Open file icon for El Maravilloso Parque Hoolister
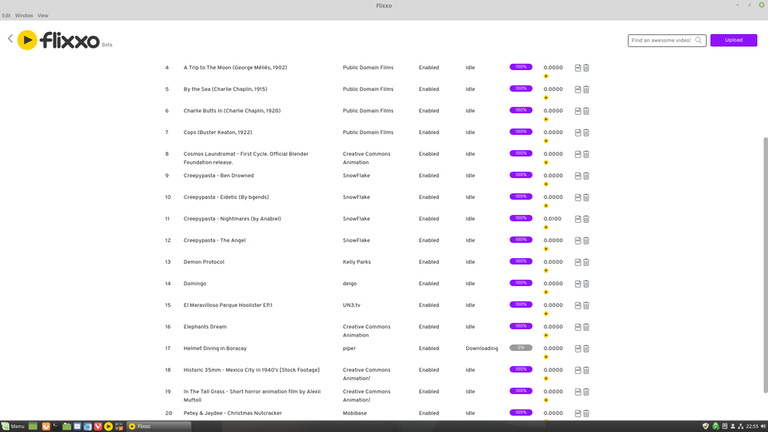768x432 pixels. (x=578, y=305)
